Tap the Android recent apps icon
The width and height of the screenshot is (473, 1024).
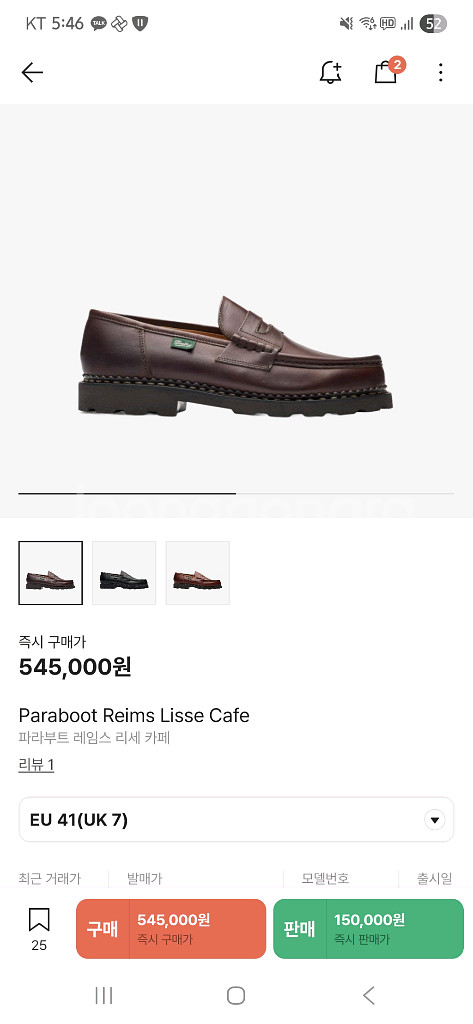[x=104, y=995]
